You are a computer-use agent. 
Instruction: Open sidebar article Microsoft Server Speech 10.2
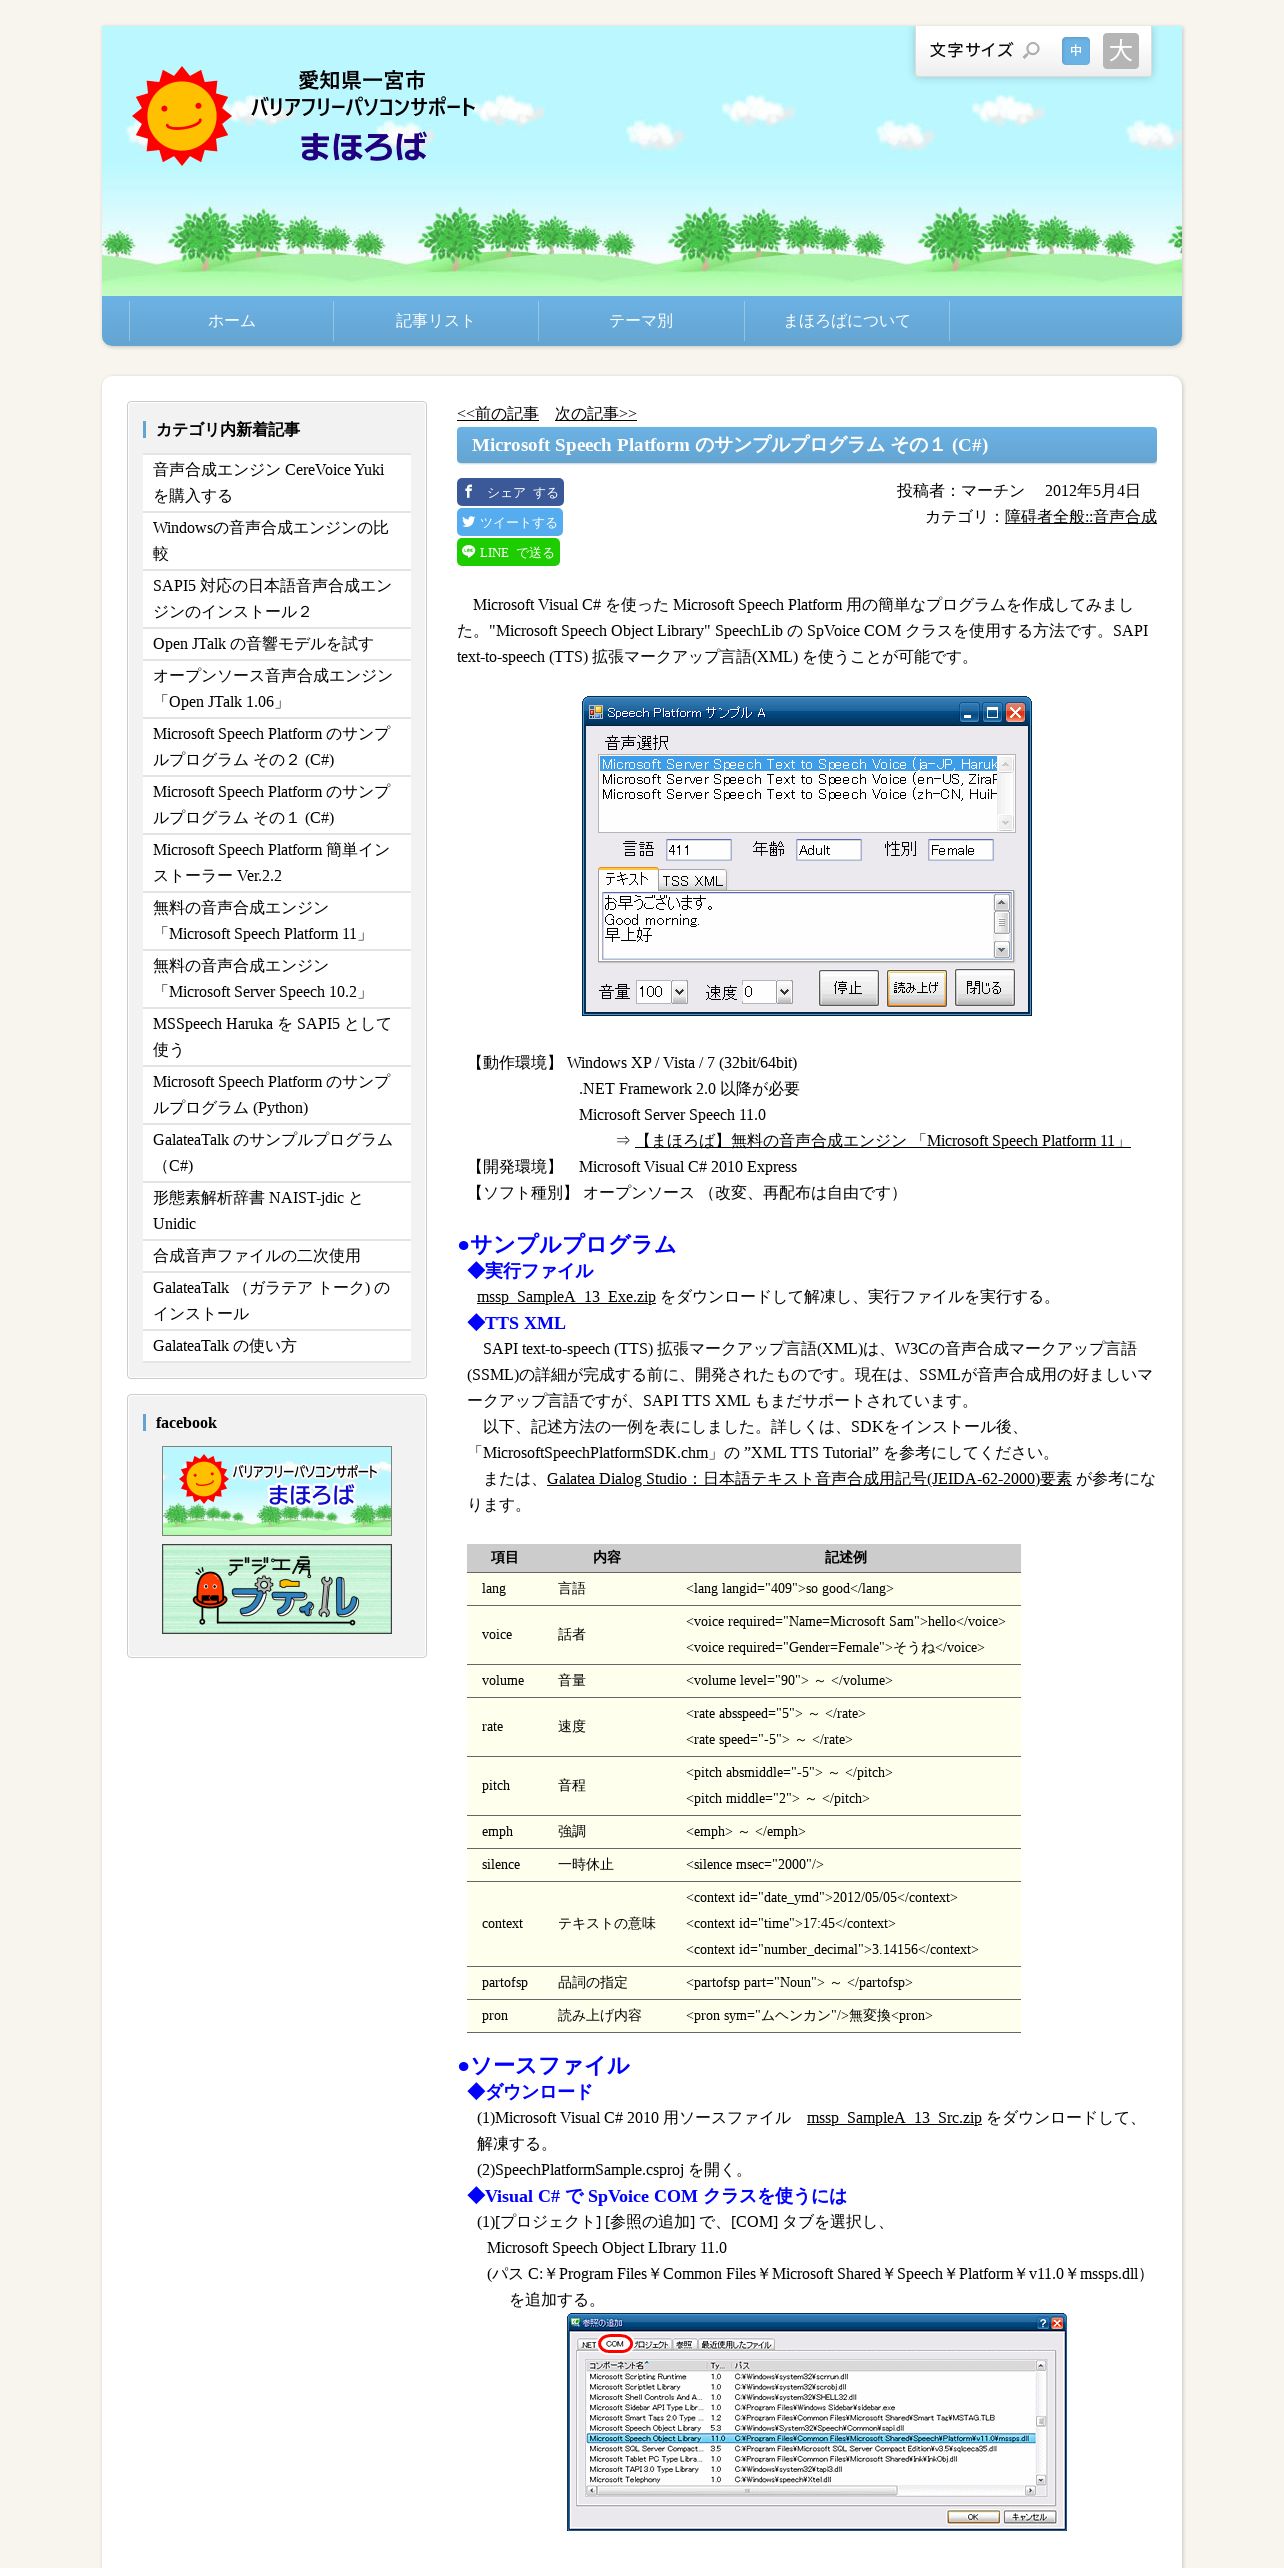pyautogui.click(x=277, y=979)
